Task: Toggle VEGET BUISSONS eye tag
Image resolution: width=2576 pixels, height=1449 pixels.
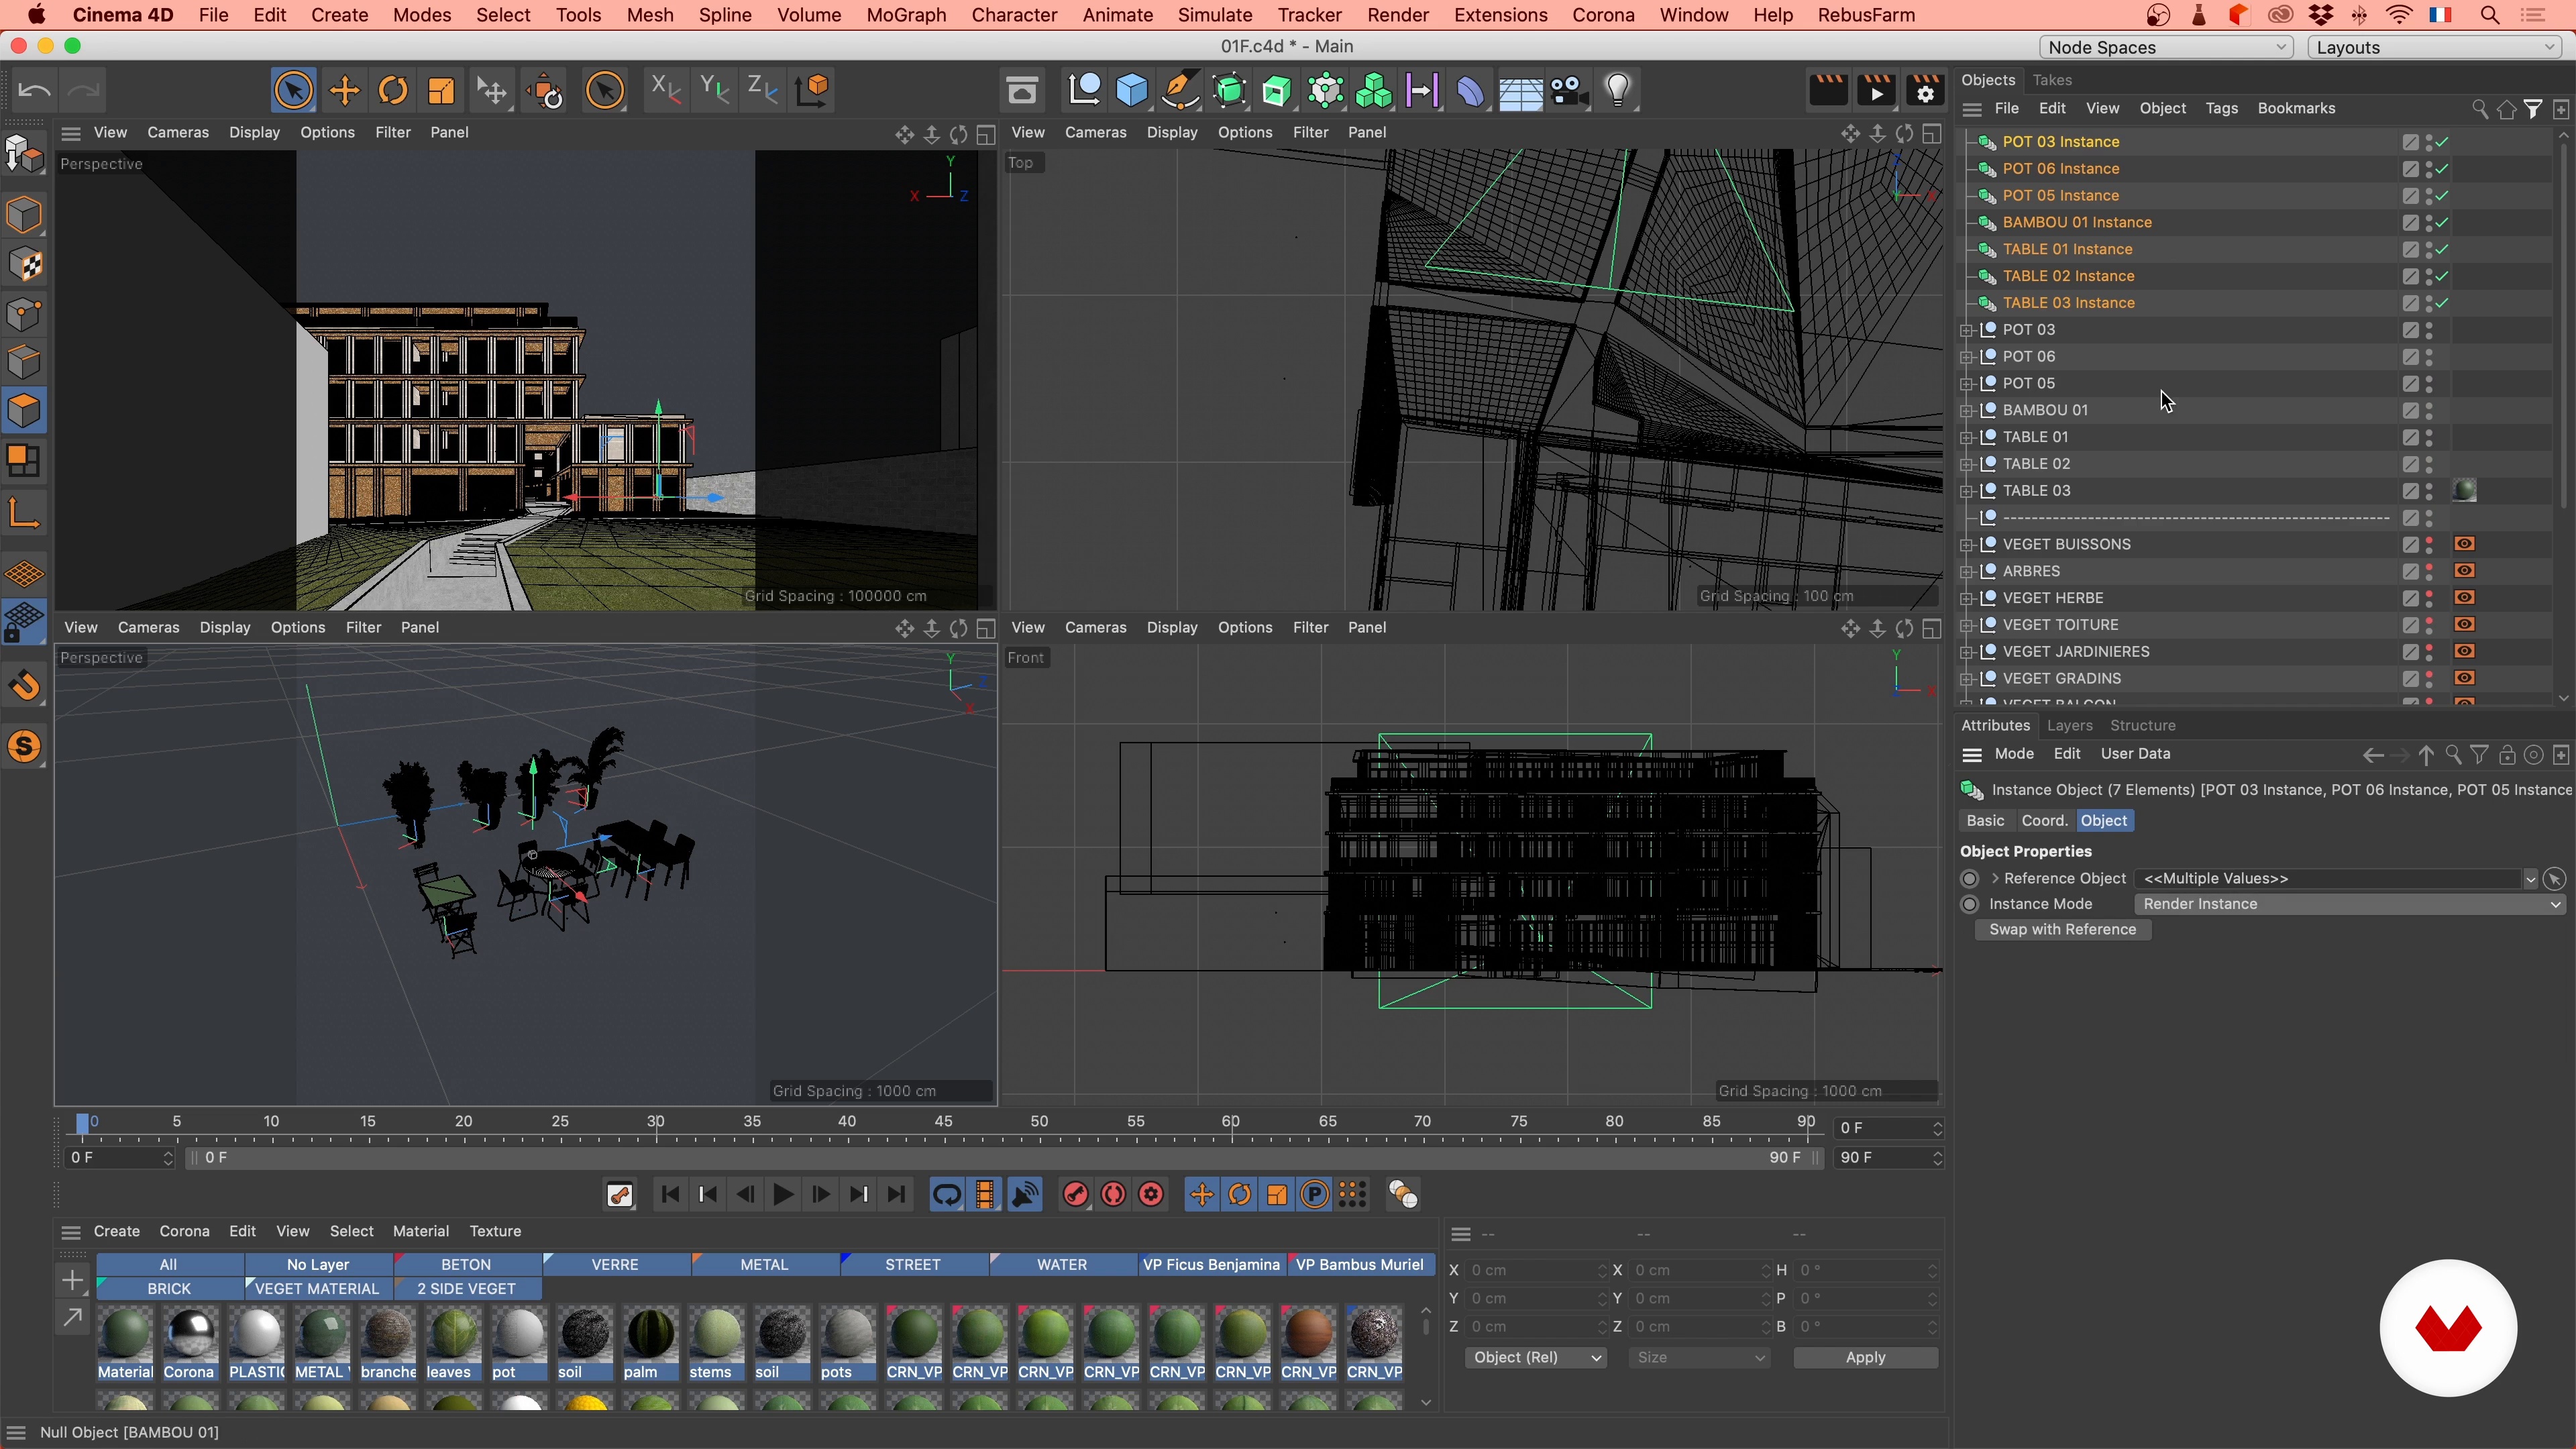Action: tap(2464, 544)
